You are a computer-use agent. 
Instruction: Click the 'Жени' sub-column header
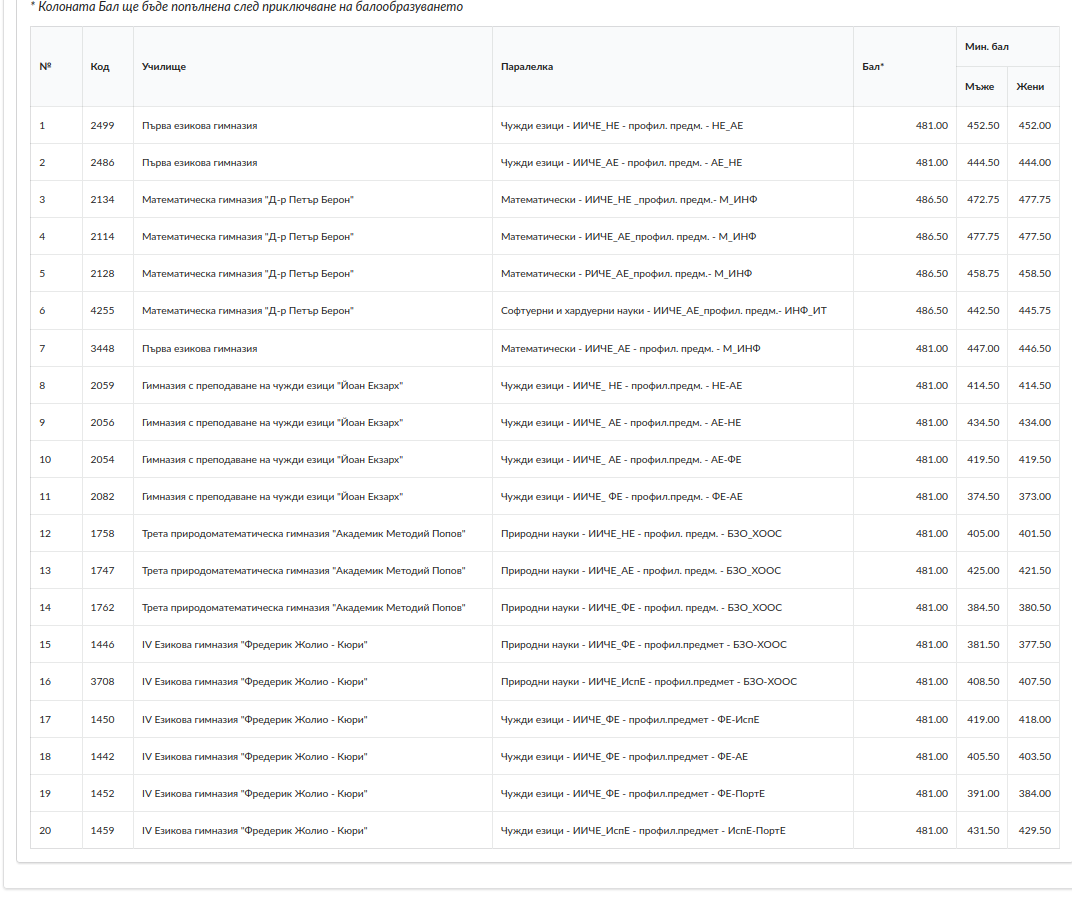coord(1030,87)
